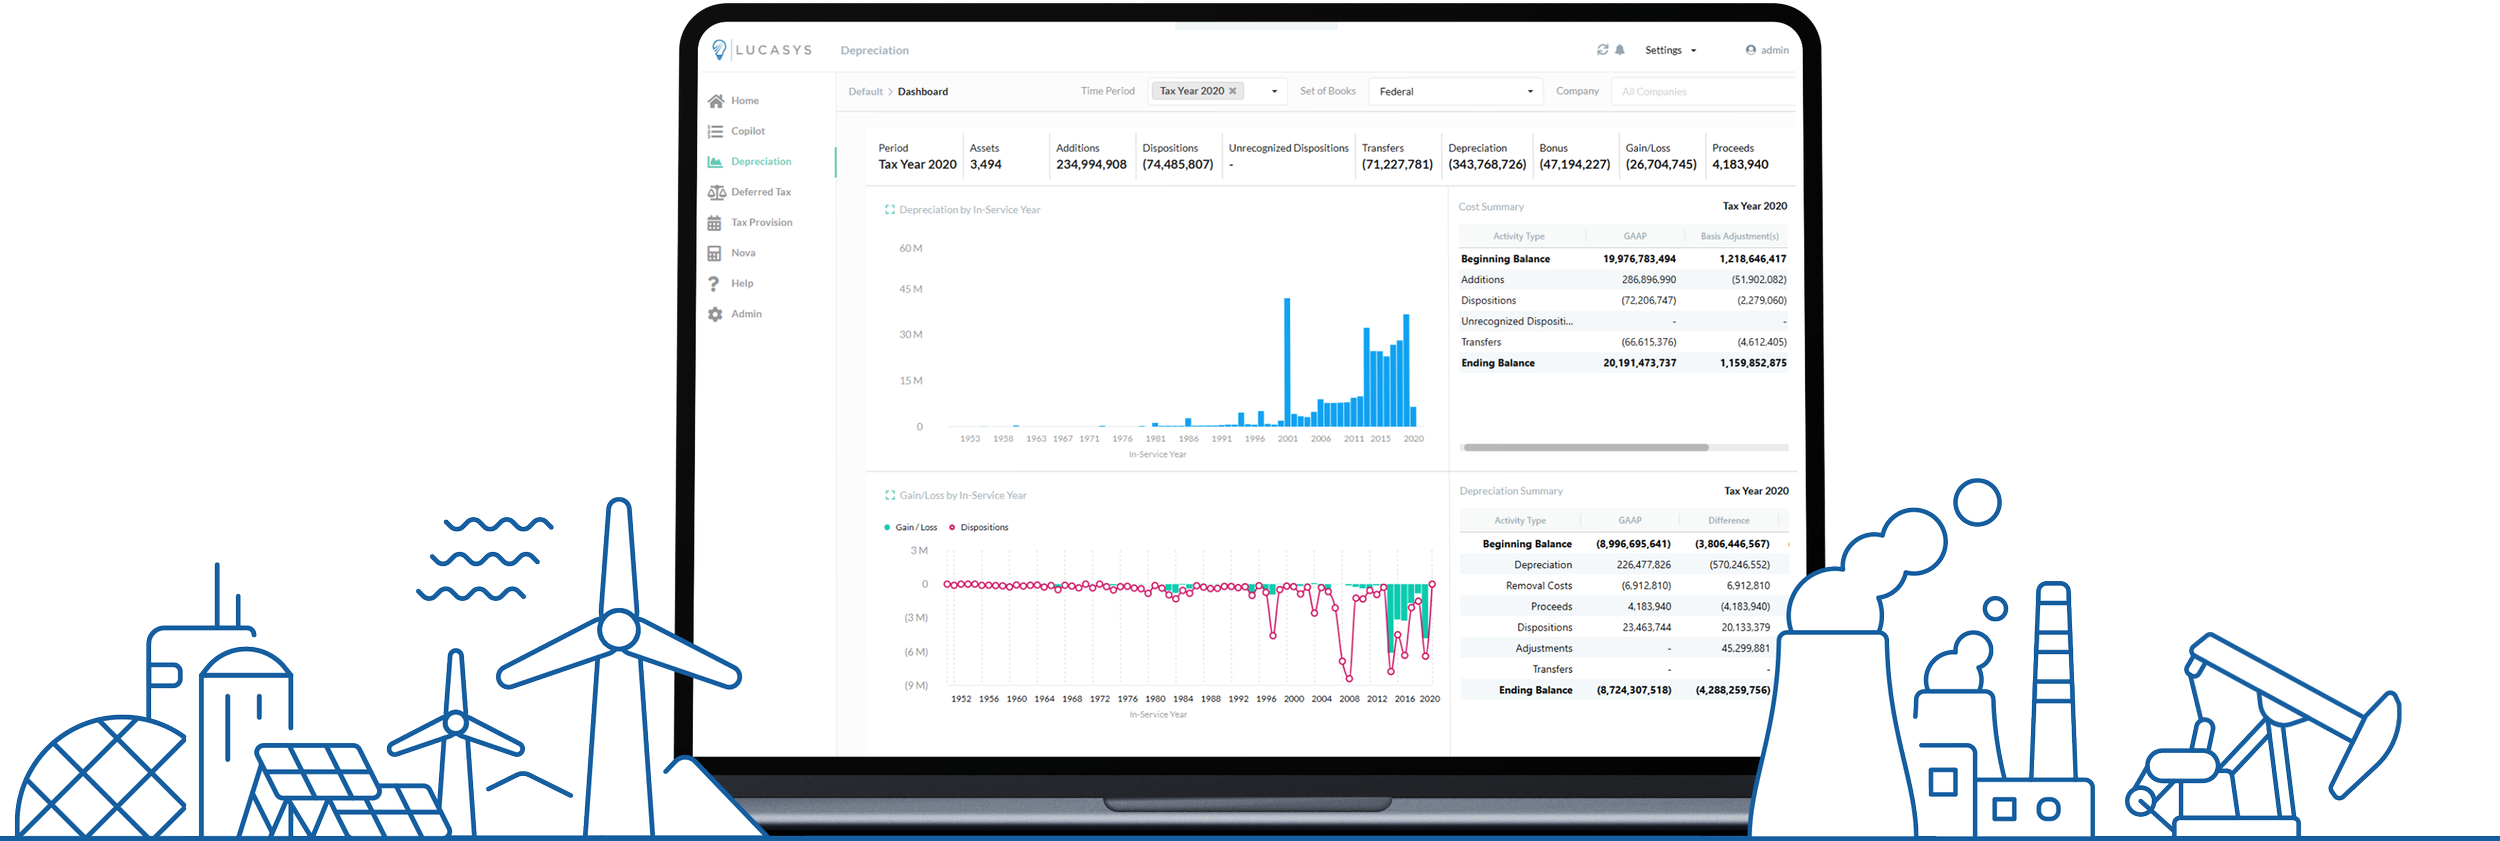
Task: Click the Cost Summary horizontal scrollbar
Action: click(x=1585, y=448)
